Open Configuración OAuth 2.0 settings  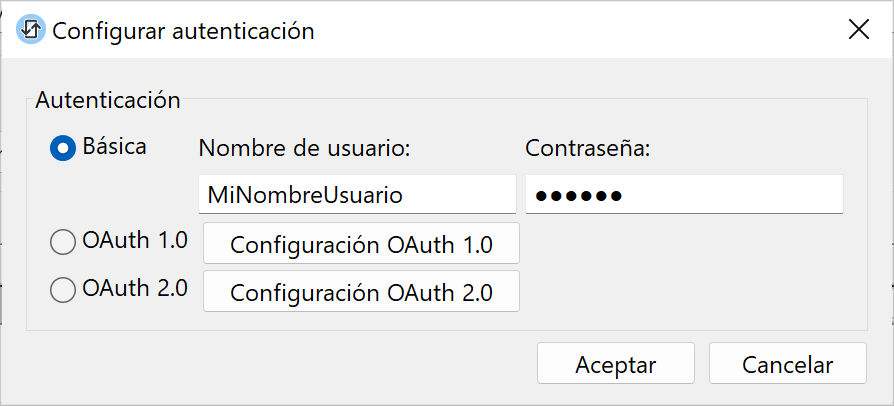361,292
